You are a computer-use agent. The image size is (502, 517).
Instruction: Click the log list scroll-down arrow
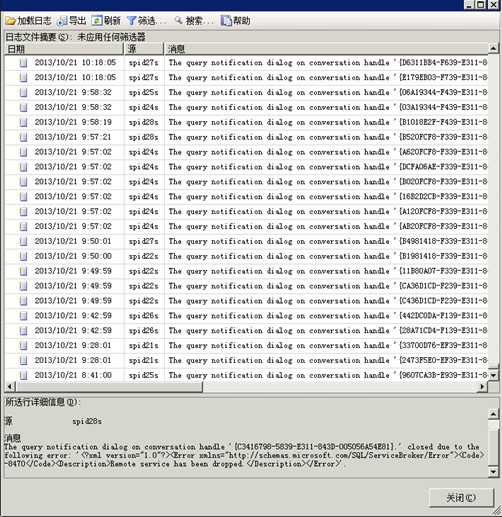point(493,375)
